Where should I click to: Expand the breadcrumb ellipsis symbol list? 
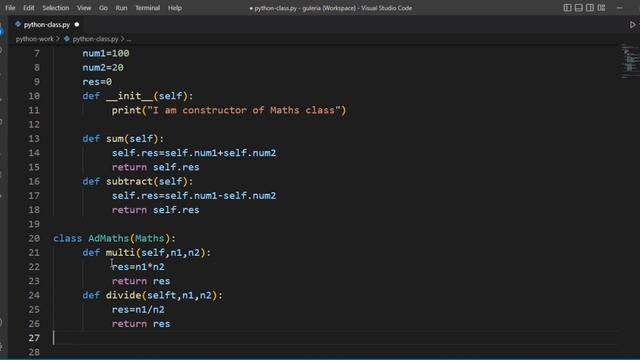coord(129,39)
